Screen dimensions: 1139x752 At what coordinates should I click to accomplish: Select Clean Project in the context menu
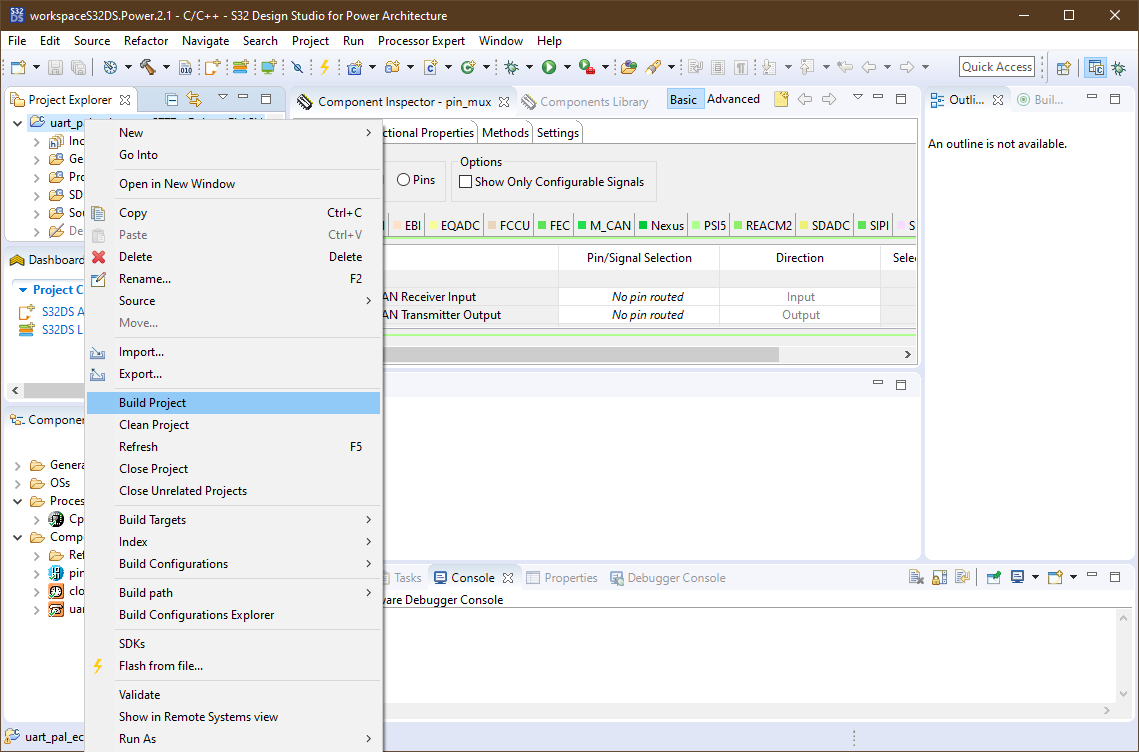click(x=154, y=425)
